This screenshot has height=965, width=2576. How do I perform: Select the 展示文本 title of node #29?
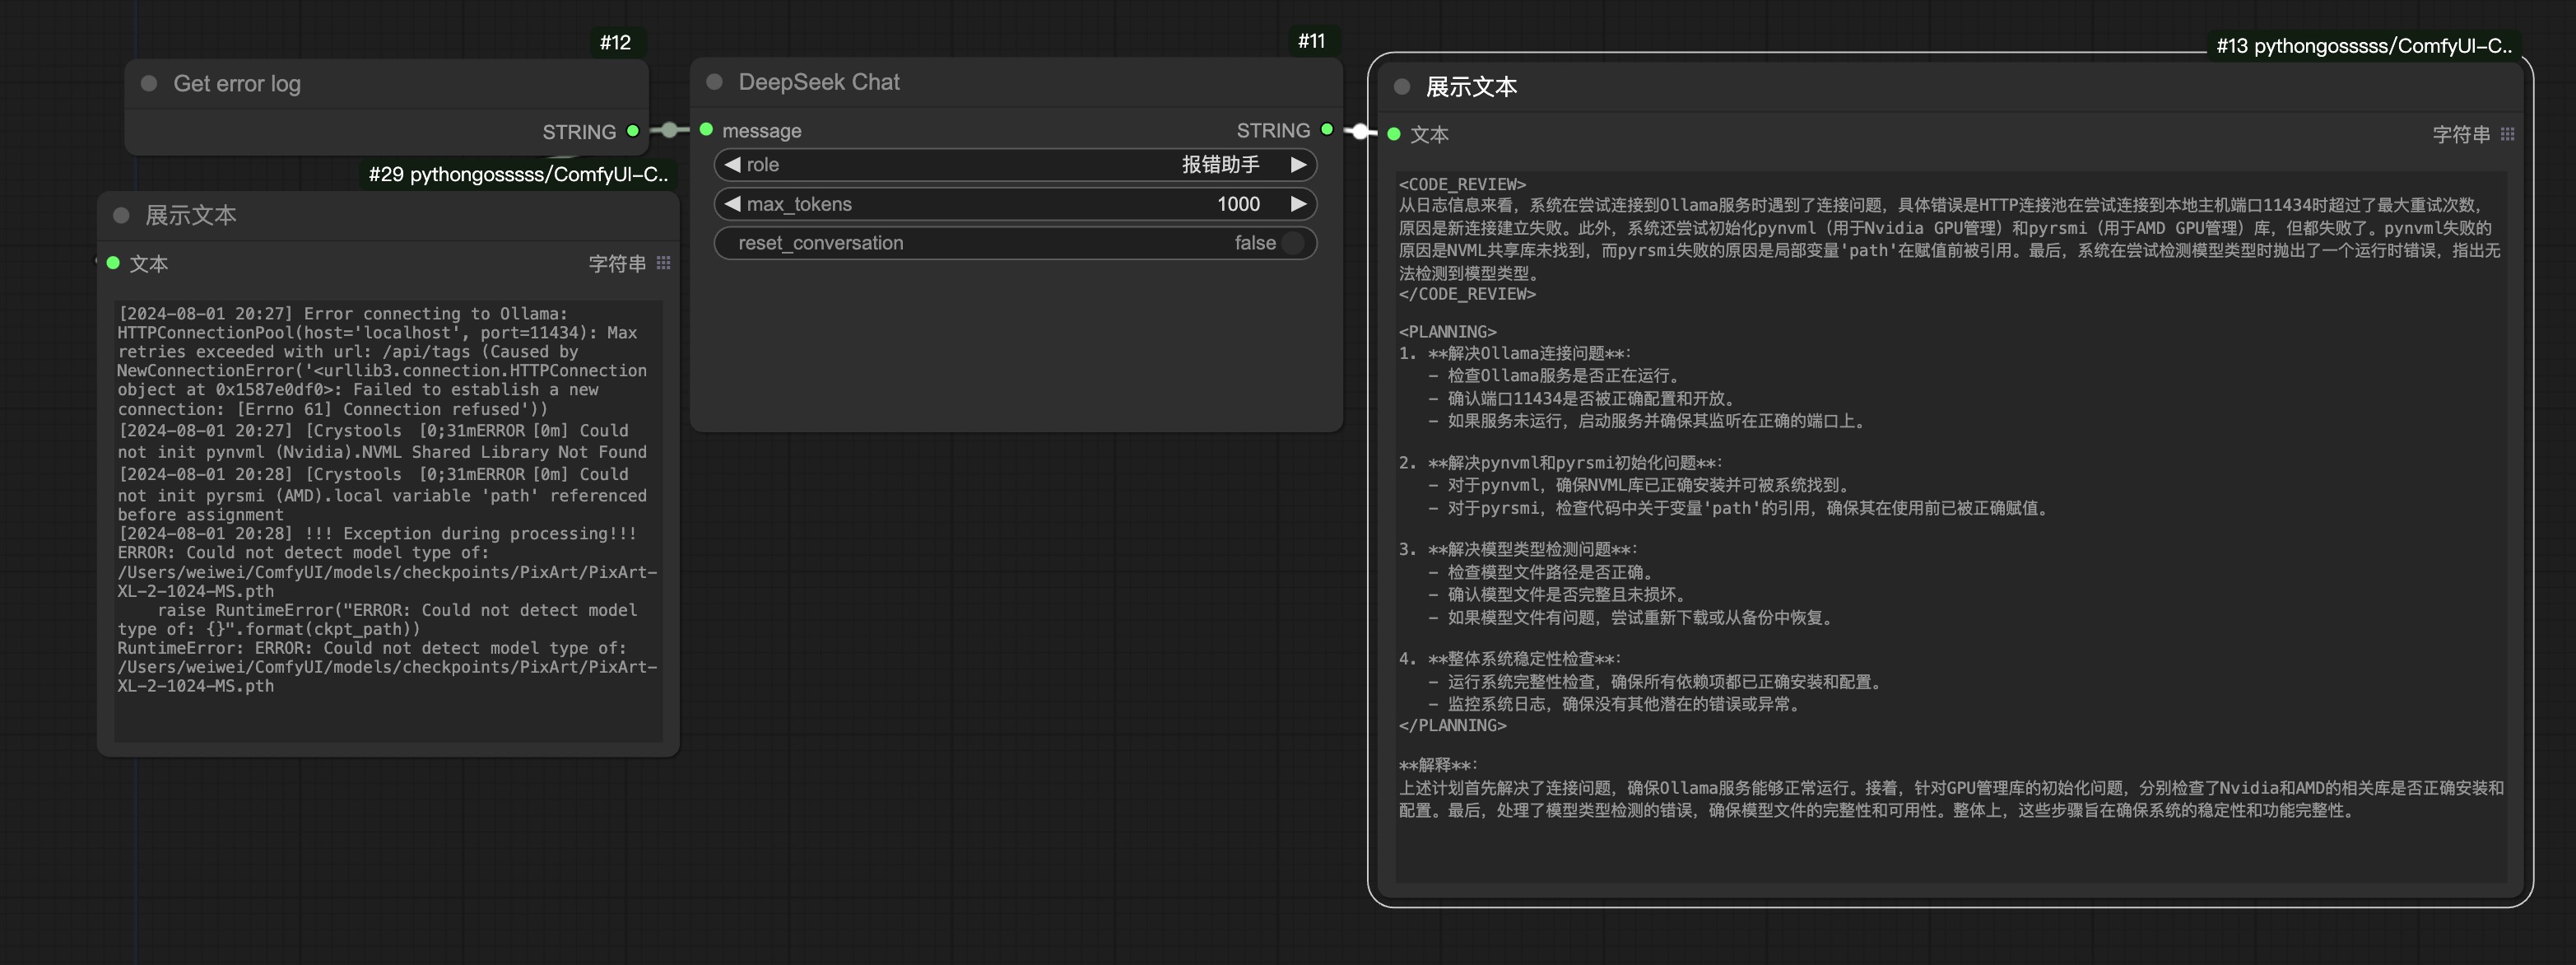(x=191, y=215)
